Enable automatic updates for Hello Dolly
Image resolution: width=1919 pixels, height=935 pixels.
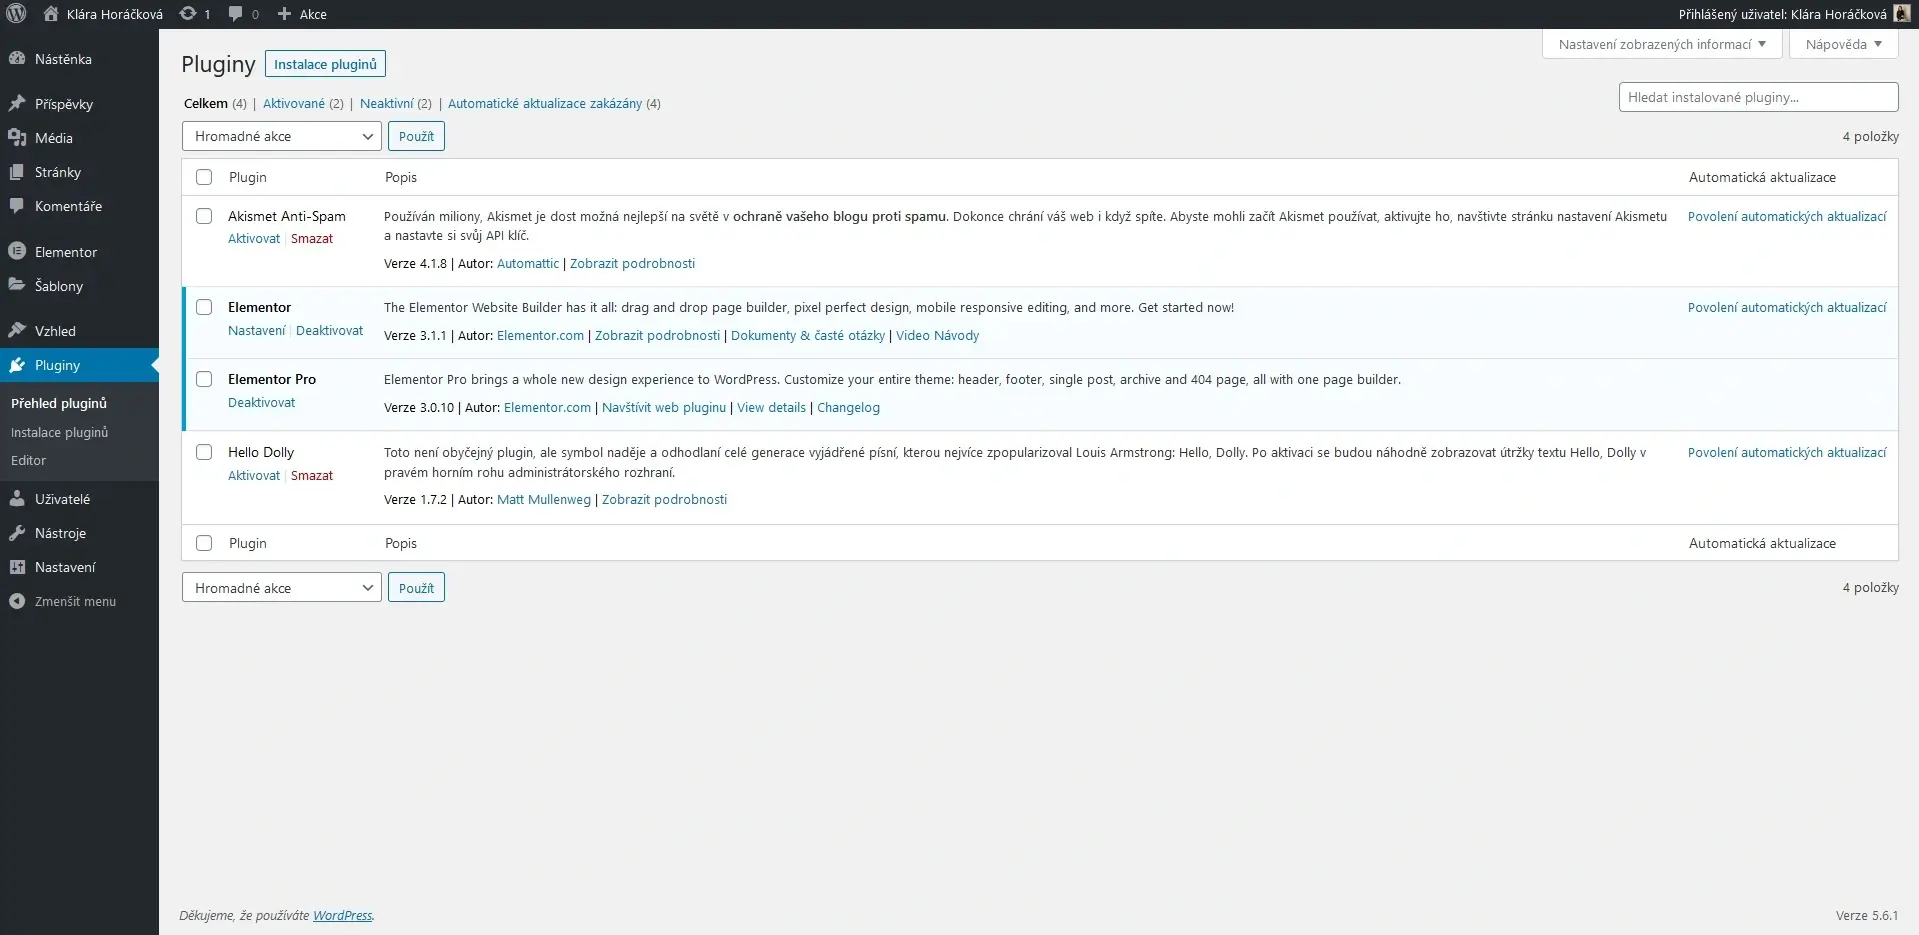[x=1787, y=452]
